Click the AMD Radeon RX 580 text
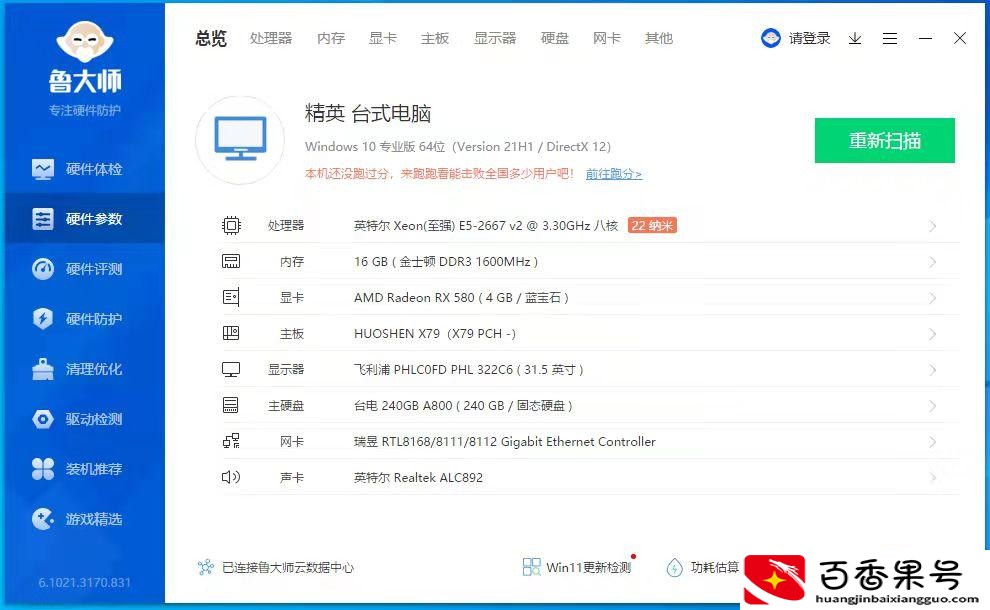The height and width of the screenshot is (610, 990). pos(461,297)
